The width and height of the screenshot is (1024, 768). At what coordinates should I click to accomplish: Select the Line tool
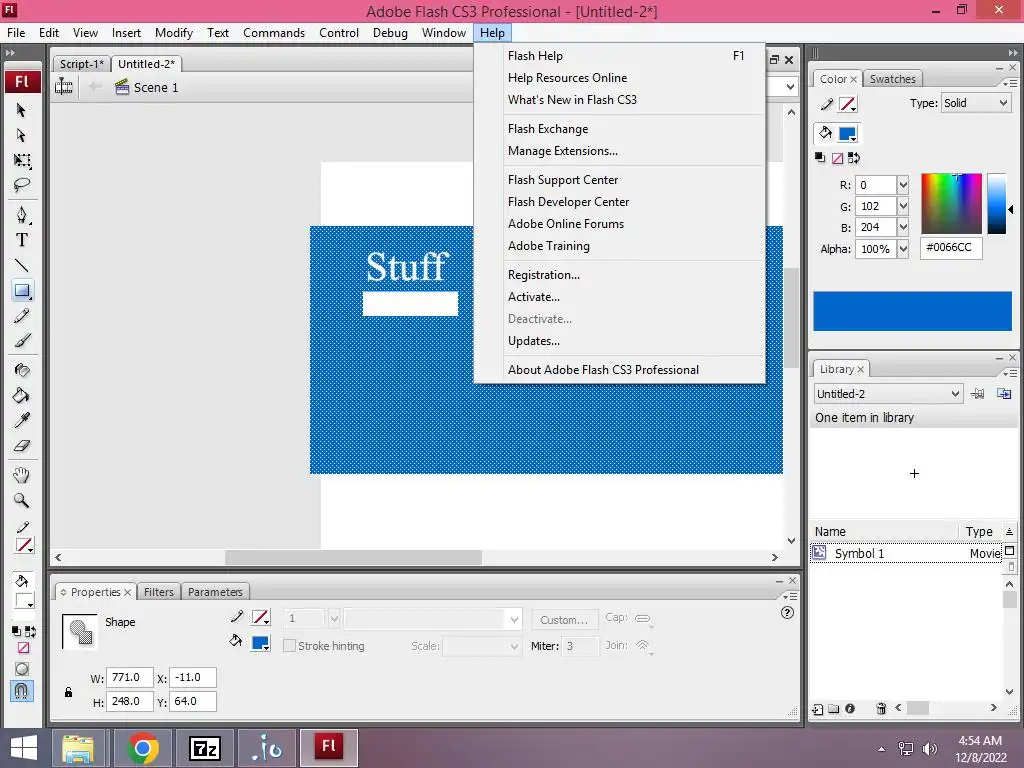pos(22,265)
